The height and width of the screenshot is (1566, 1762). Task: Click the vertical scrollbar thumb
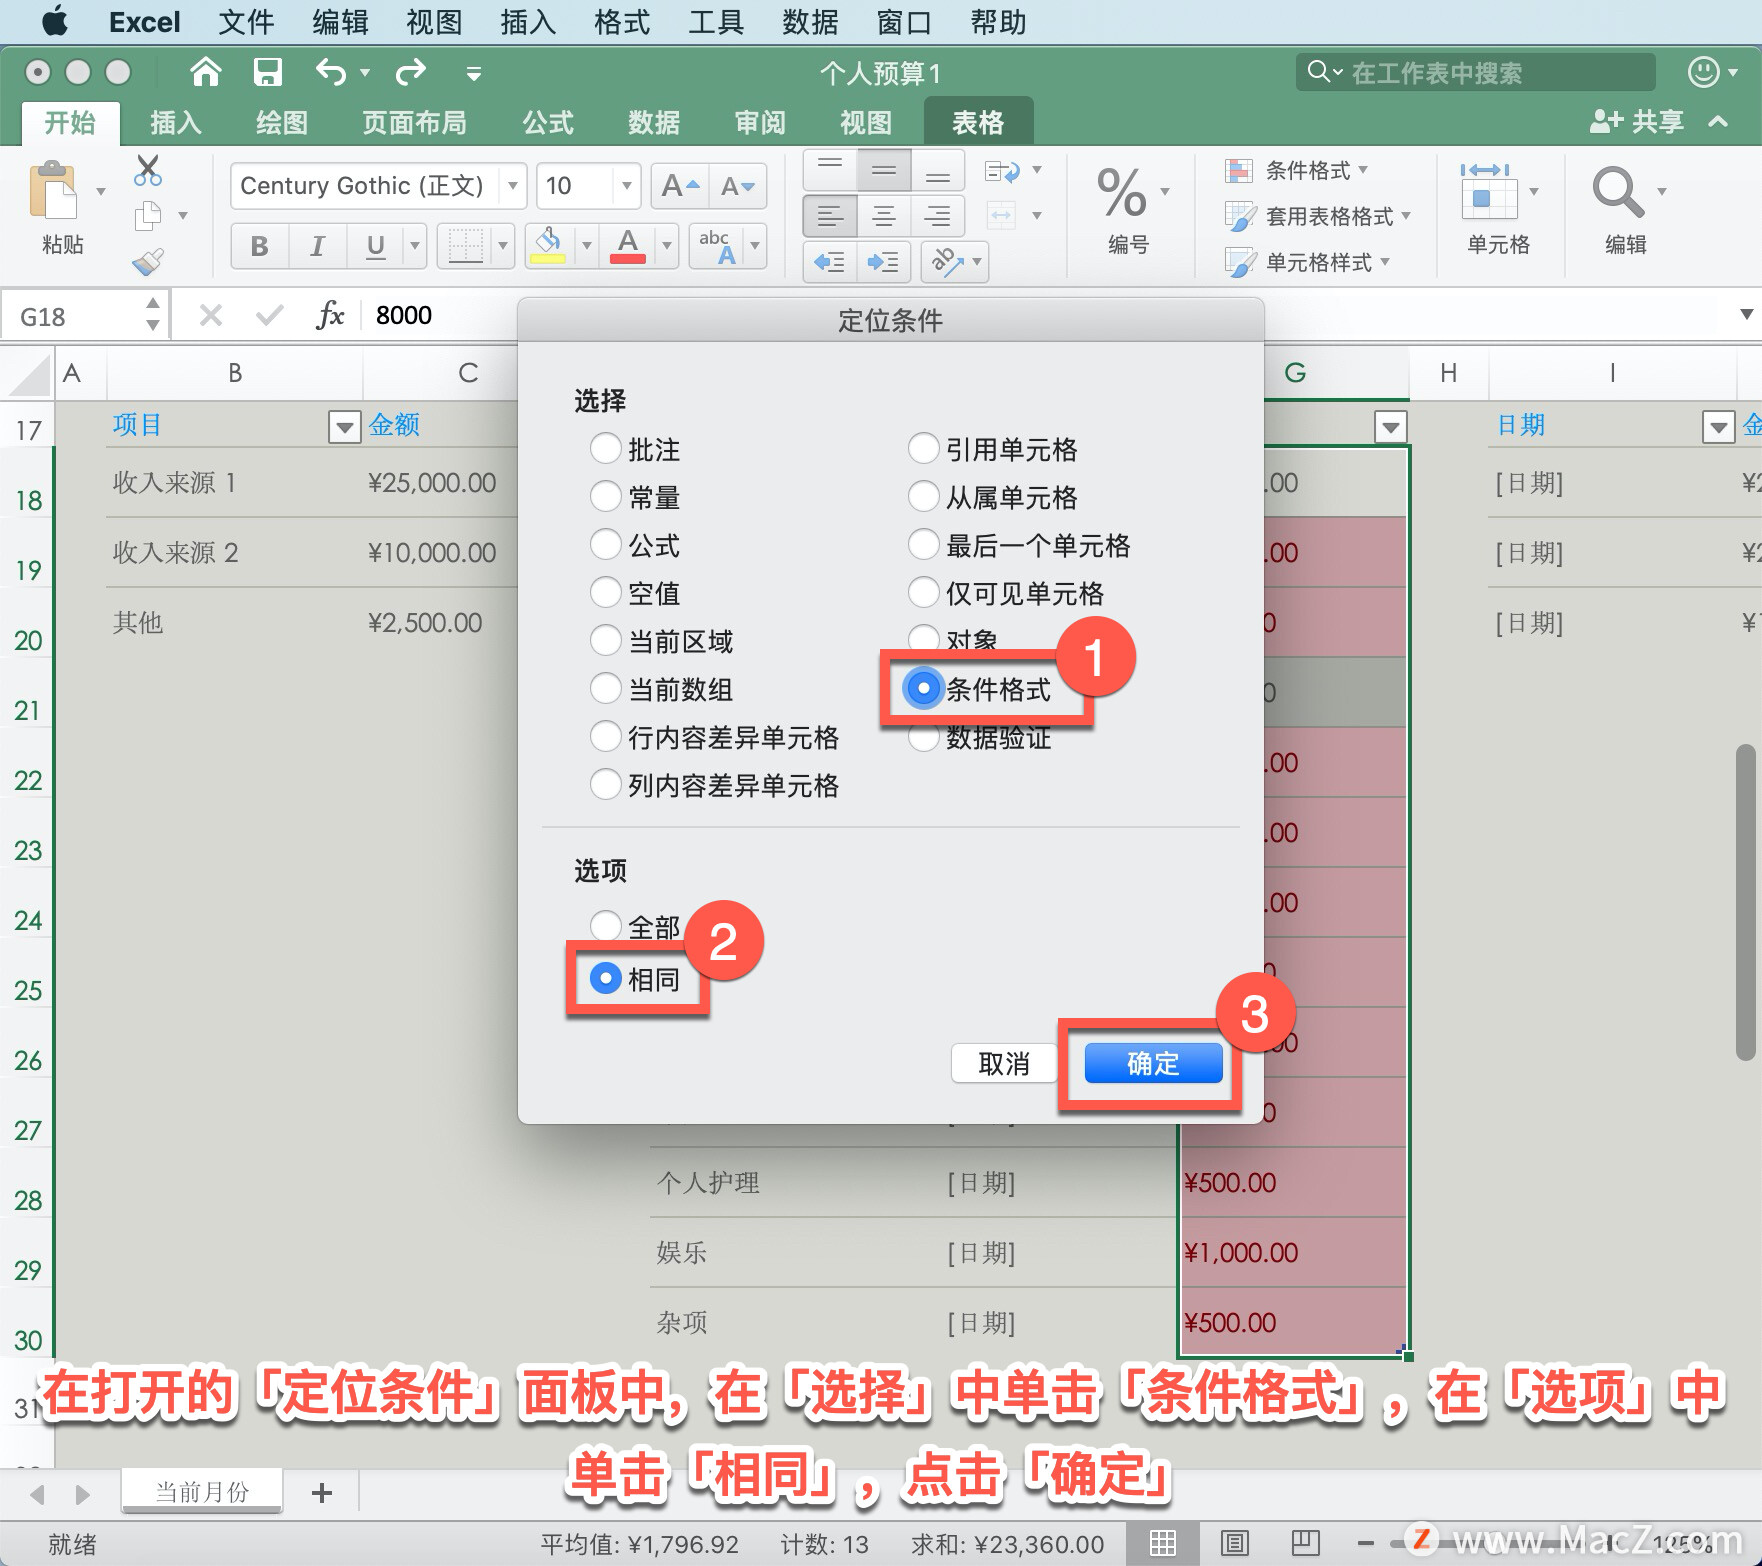pyautogui.click(x=1746, y=901)
